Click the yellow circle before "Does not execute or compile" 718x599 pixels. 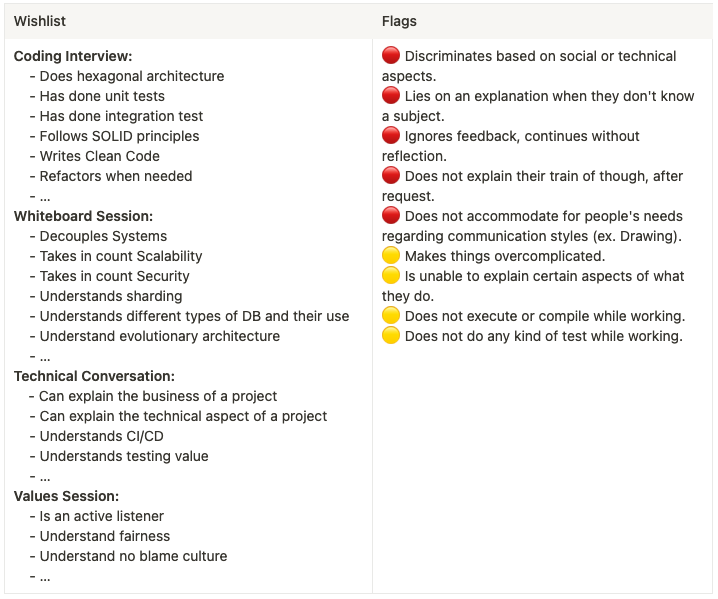click(x=391, y=316)
